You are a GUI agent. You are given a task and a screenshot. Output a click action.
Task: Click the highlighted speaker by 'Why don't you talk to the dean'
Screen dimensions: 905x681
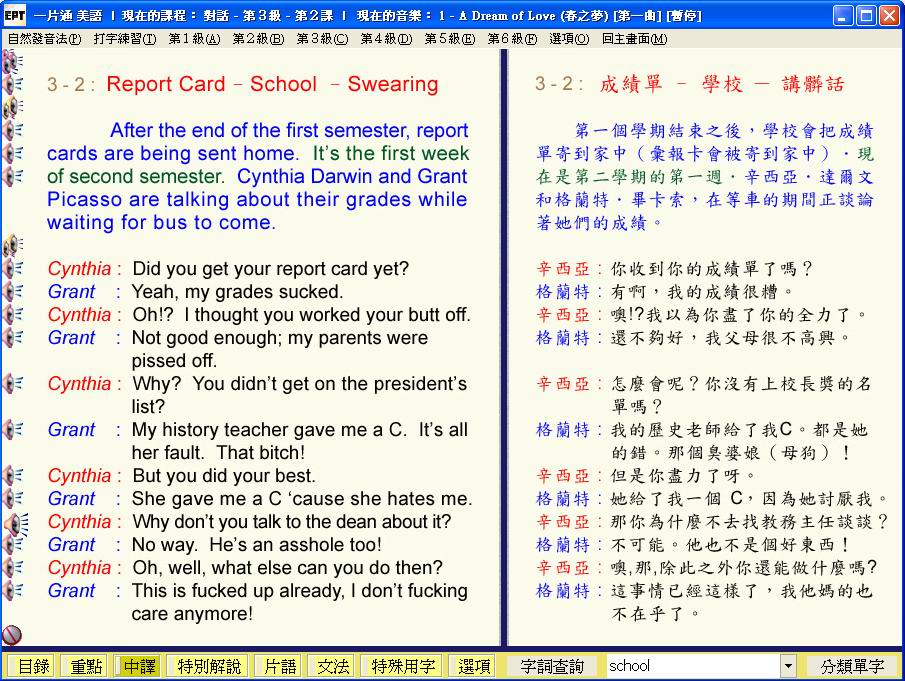(x=13, y=522)
